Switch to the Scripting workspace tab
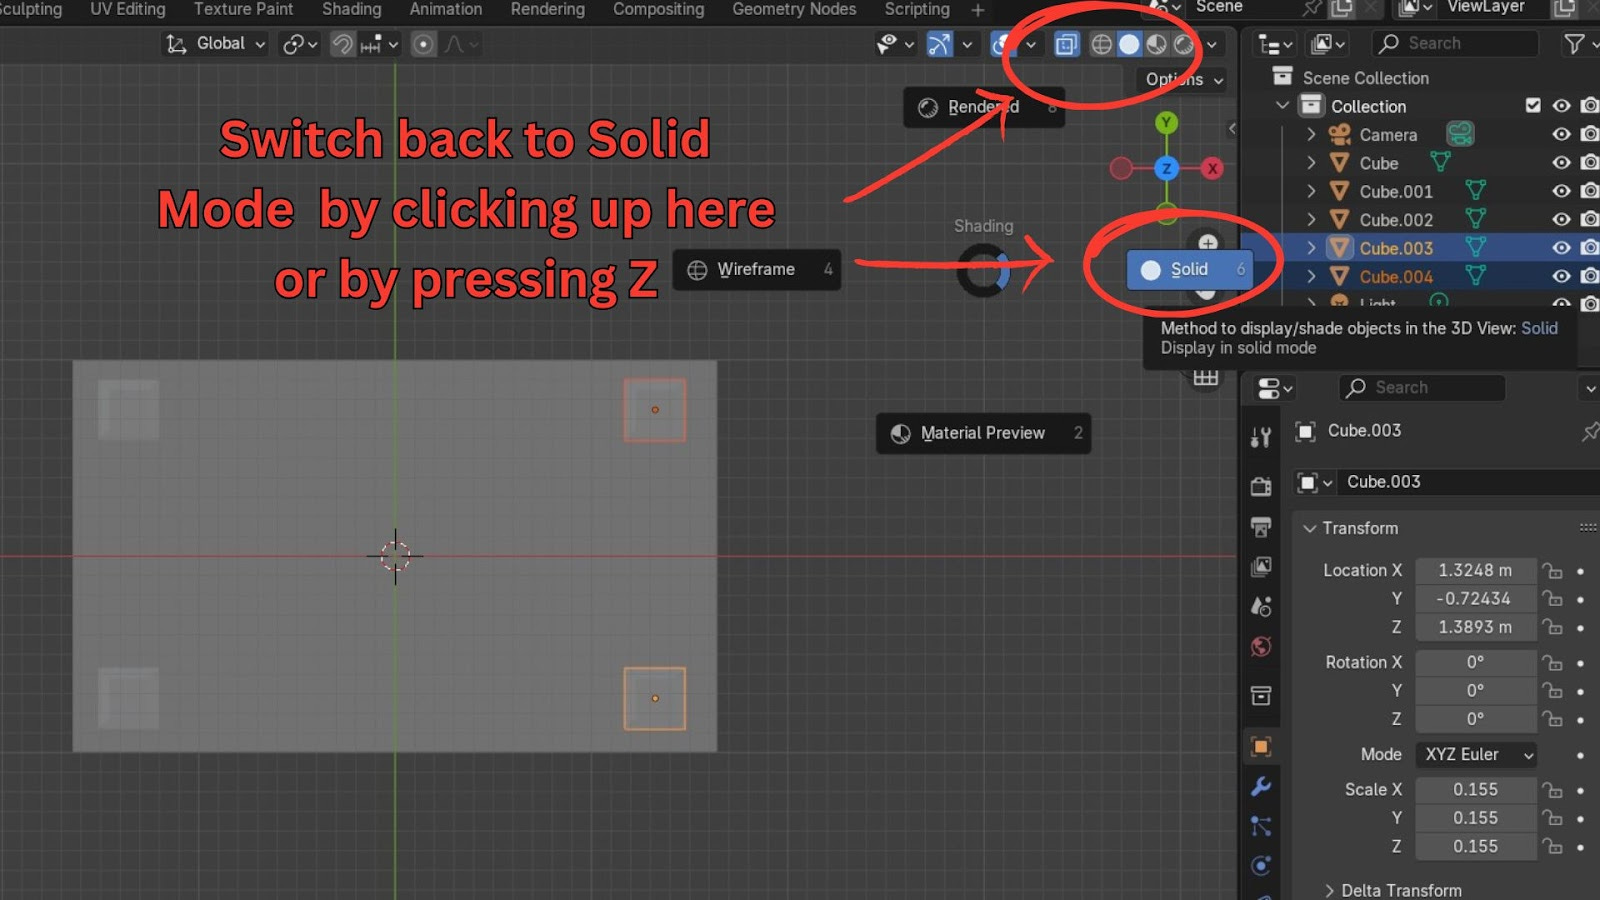1600x900 pixels. (x=917, y=9)
